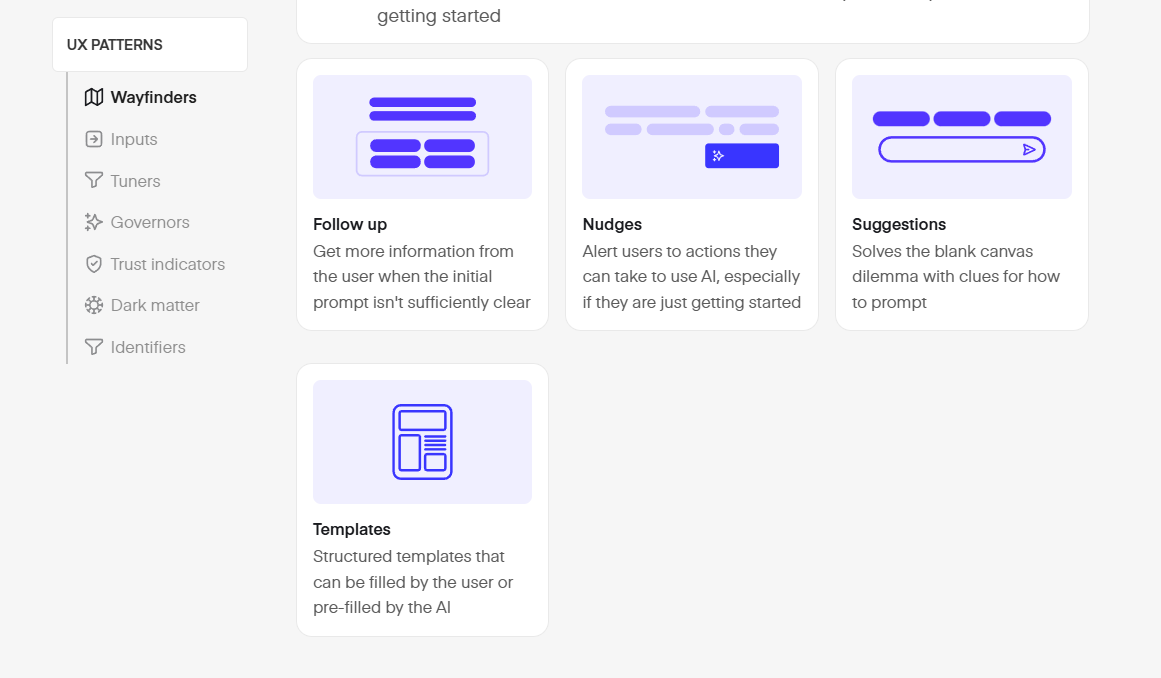
Task: Click the Suggestions illustration thumbnail
Action: [x=962, y=137]
